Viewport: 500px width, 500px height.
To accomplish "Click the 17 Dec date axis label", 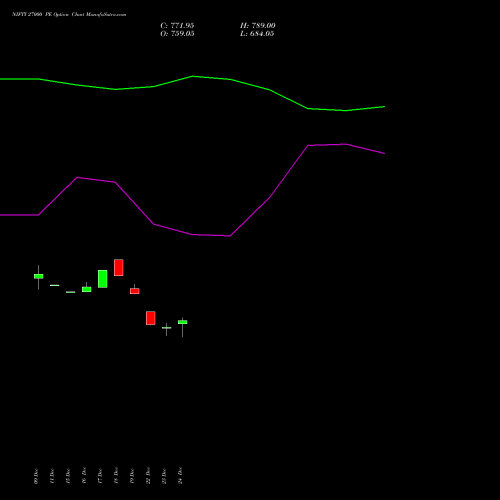I will [x=100, y=476].
